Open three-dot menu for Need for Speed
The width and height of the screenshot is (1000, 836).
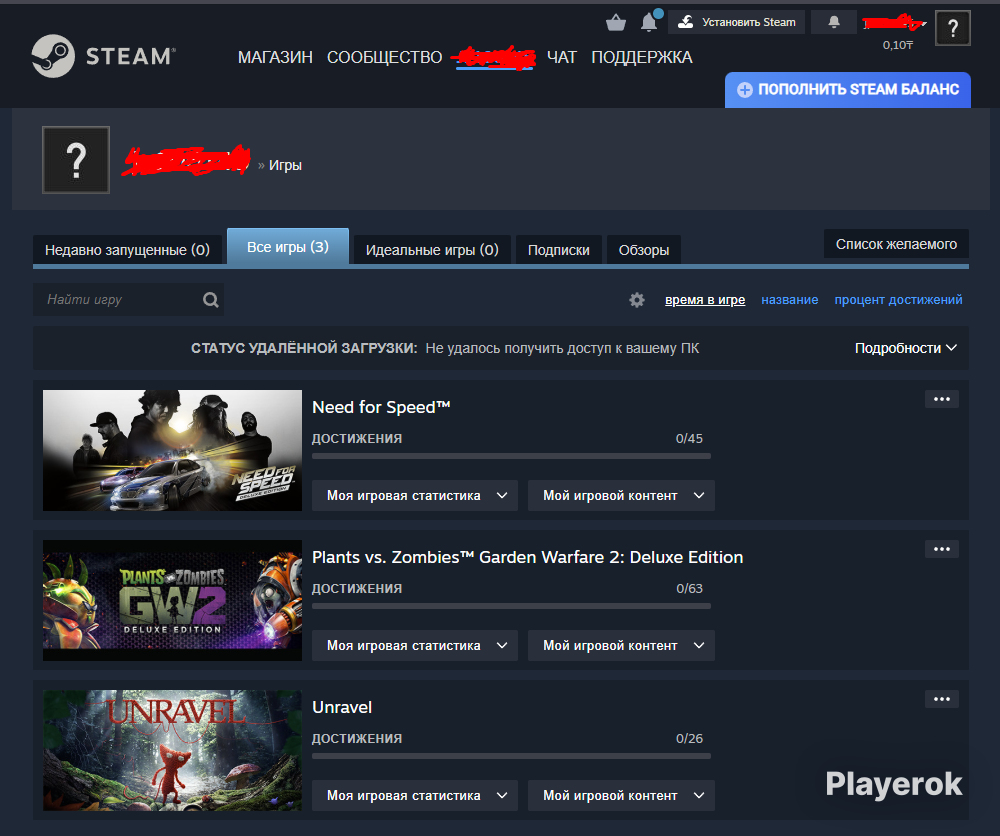[941, 399]
